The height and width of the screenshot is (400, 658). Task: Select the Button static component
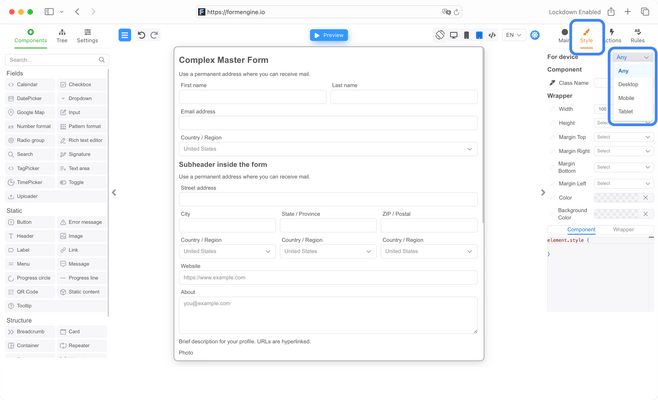pyautogui.click(x=30, y=222)
